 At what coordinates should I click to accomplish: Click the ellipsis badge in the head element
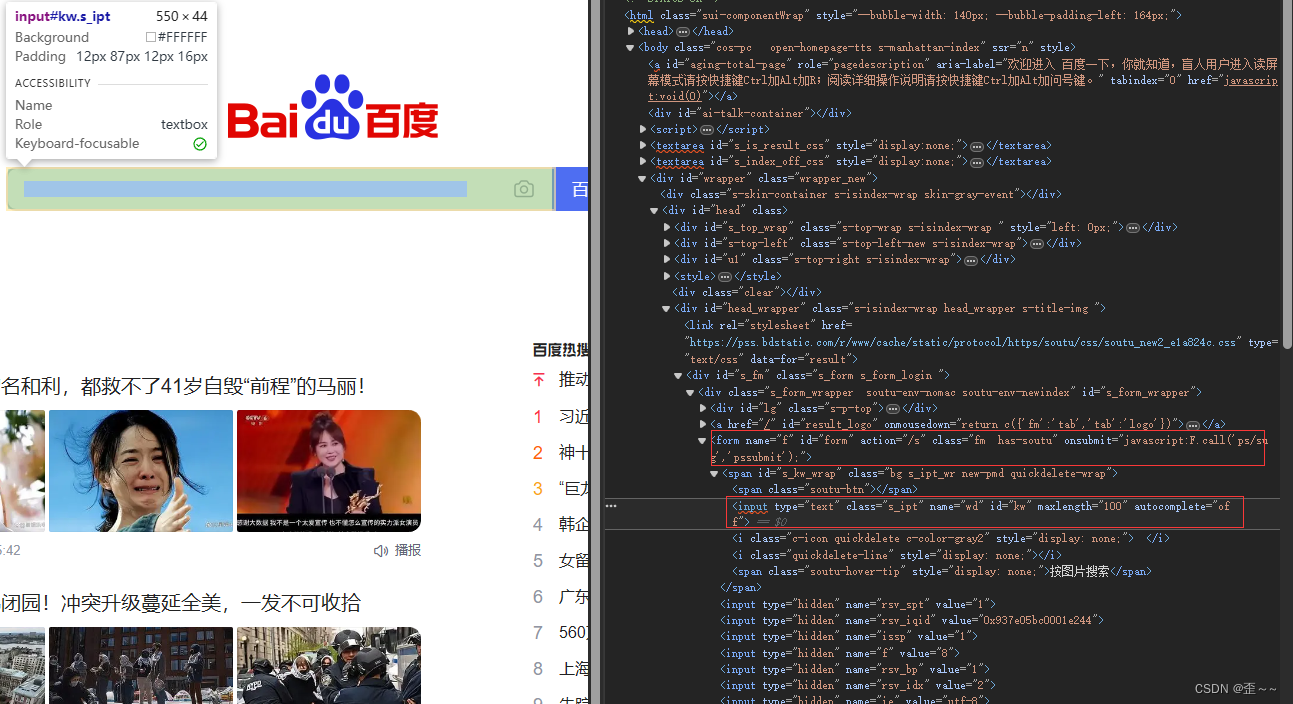click(x=682, y=32)
